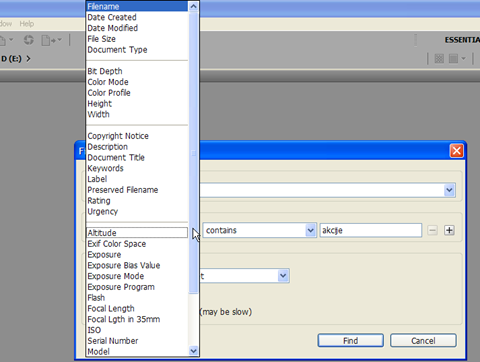Choose Date Created option
480x362 pixels.
(x=137, y=17)
